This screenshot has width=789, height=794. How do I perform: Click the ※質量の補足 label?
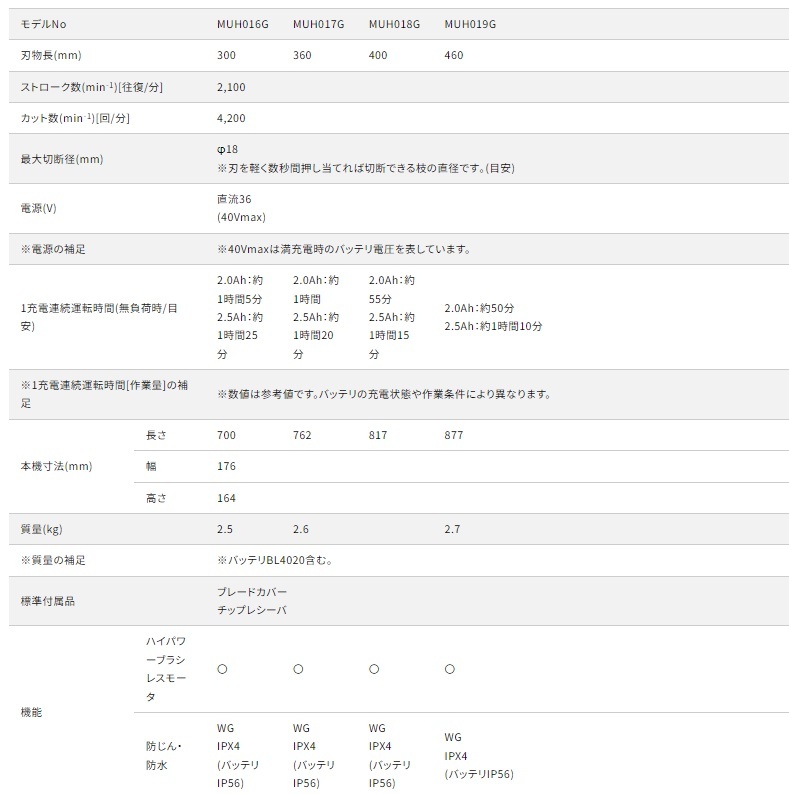pyautogui.click(x=53, y=560)
